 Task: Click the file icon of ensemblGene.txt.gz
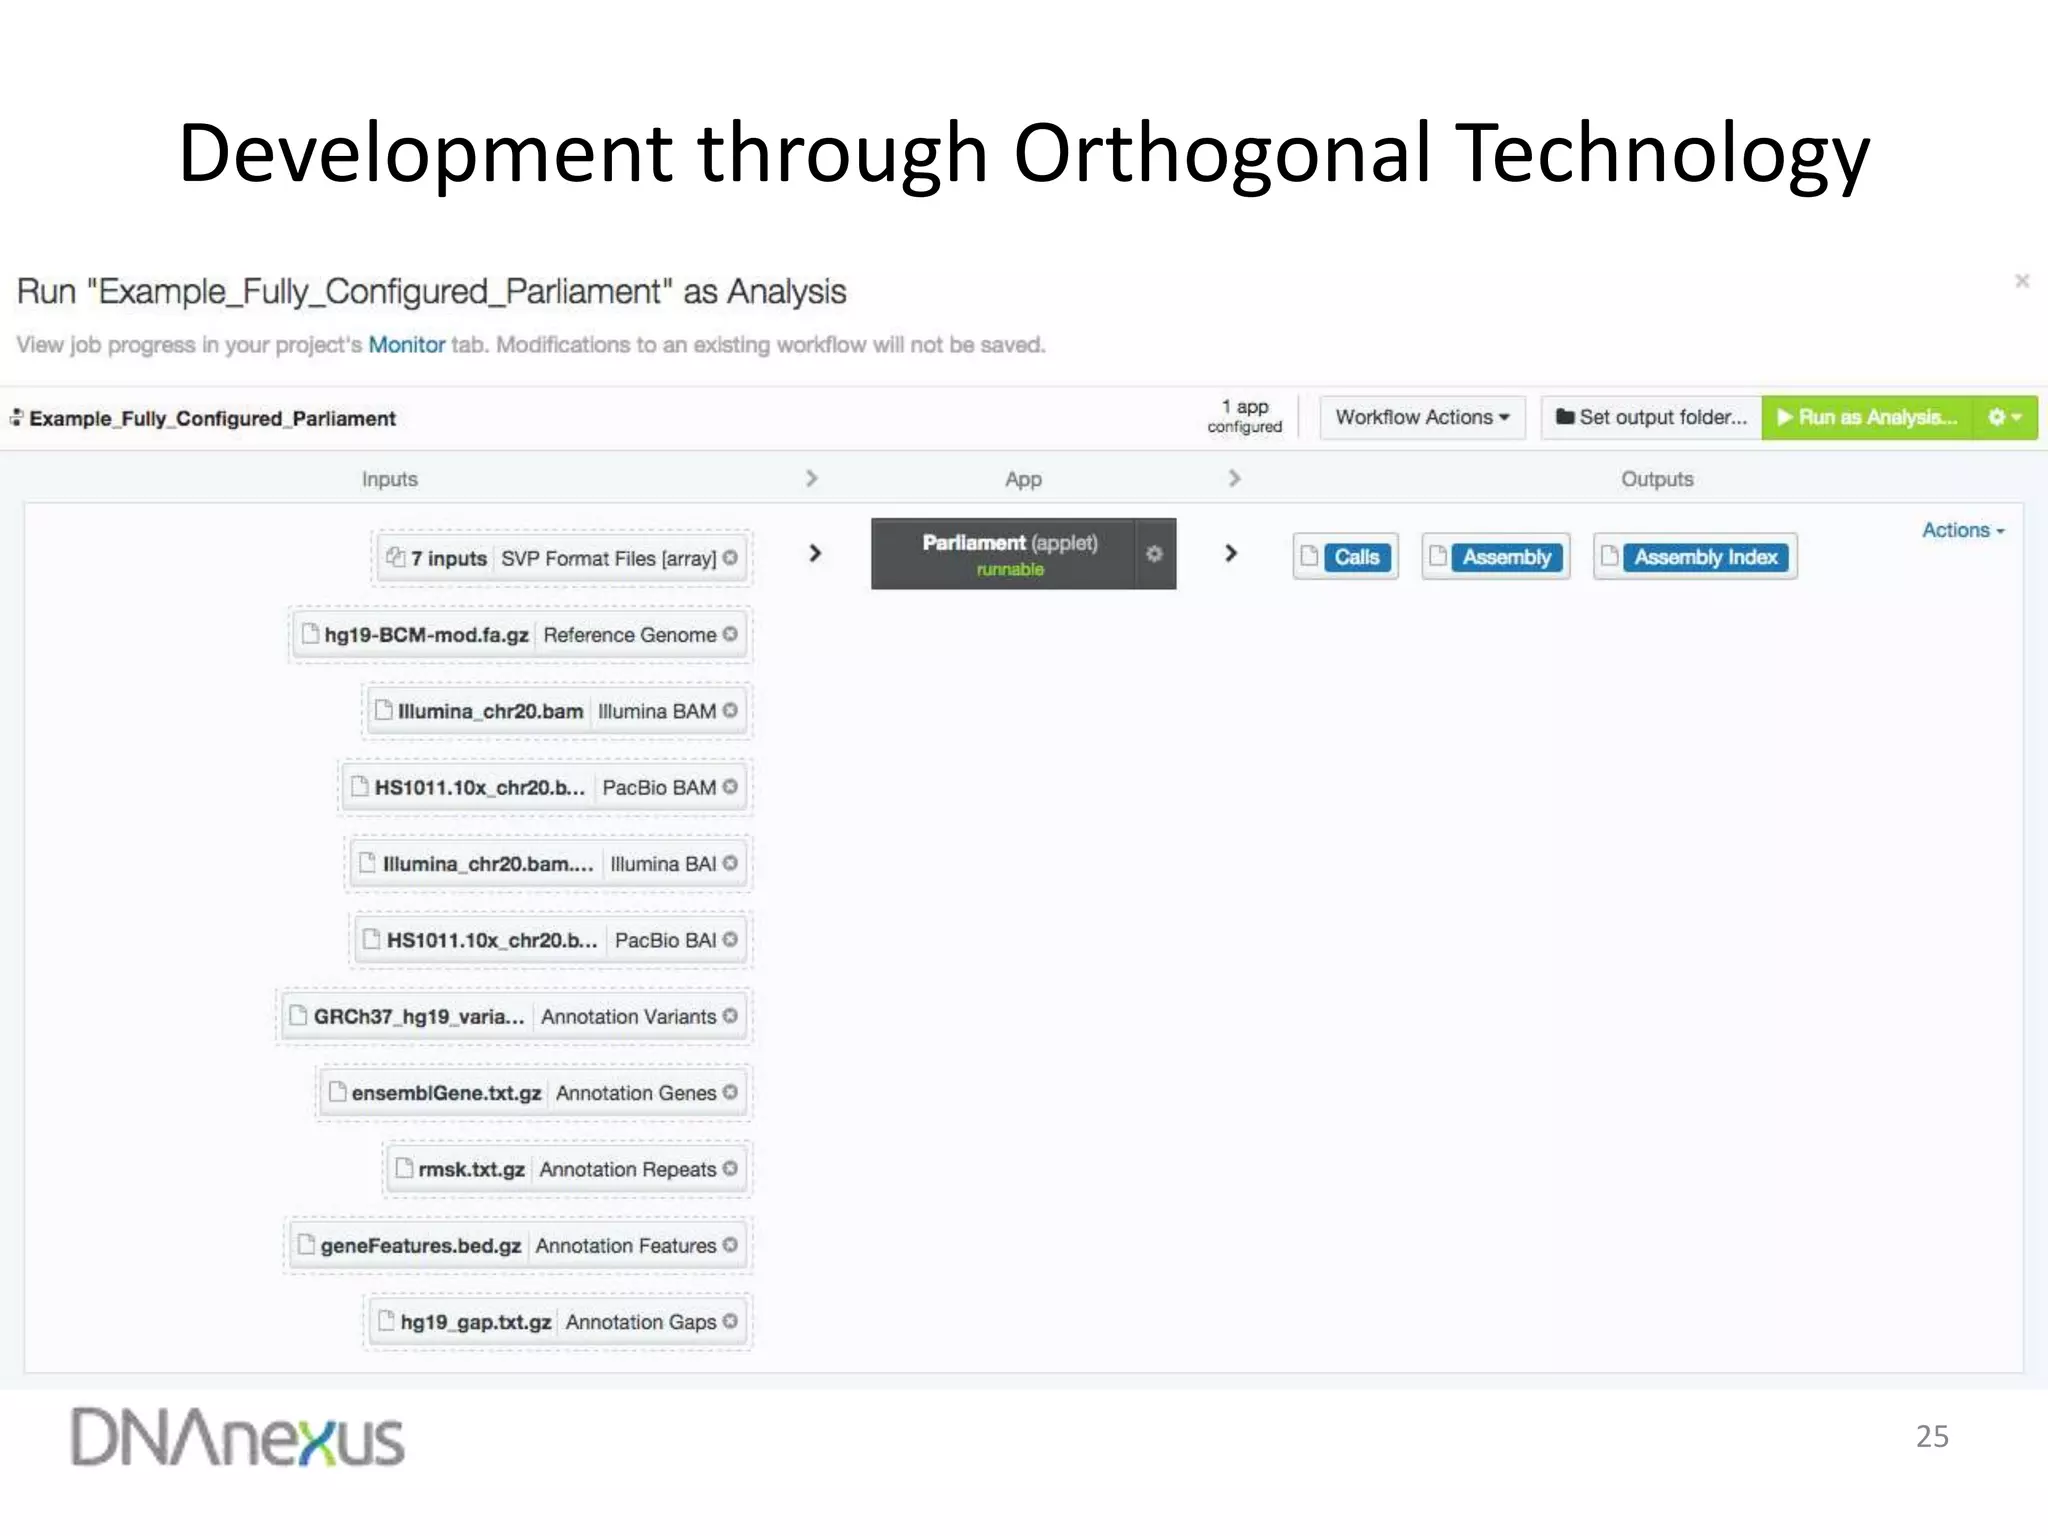tap(337, 1092)
